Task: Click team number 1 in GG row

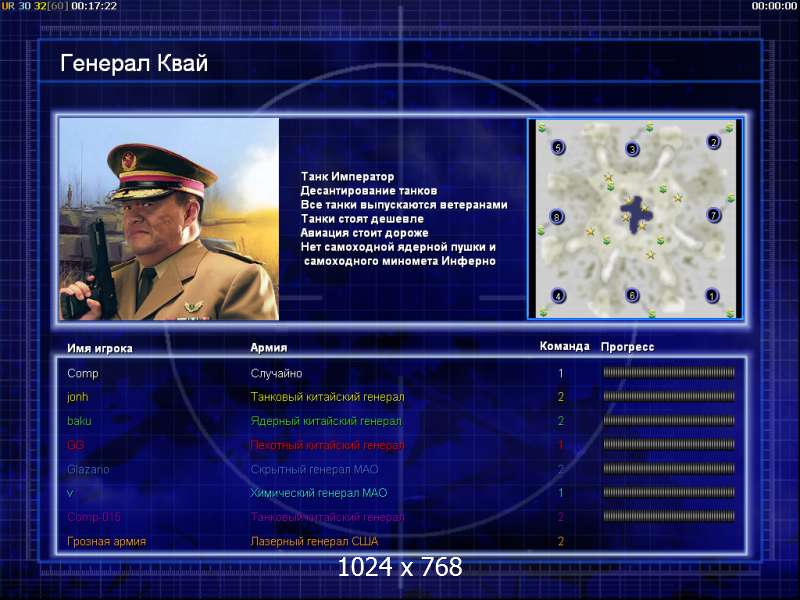Action: click(561, 445)
